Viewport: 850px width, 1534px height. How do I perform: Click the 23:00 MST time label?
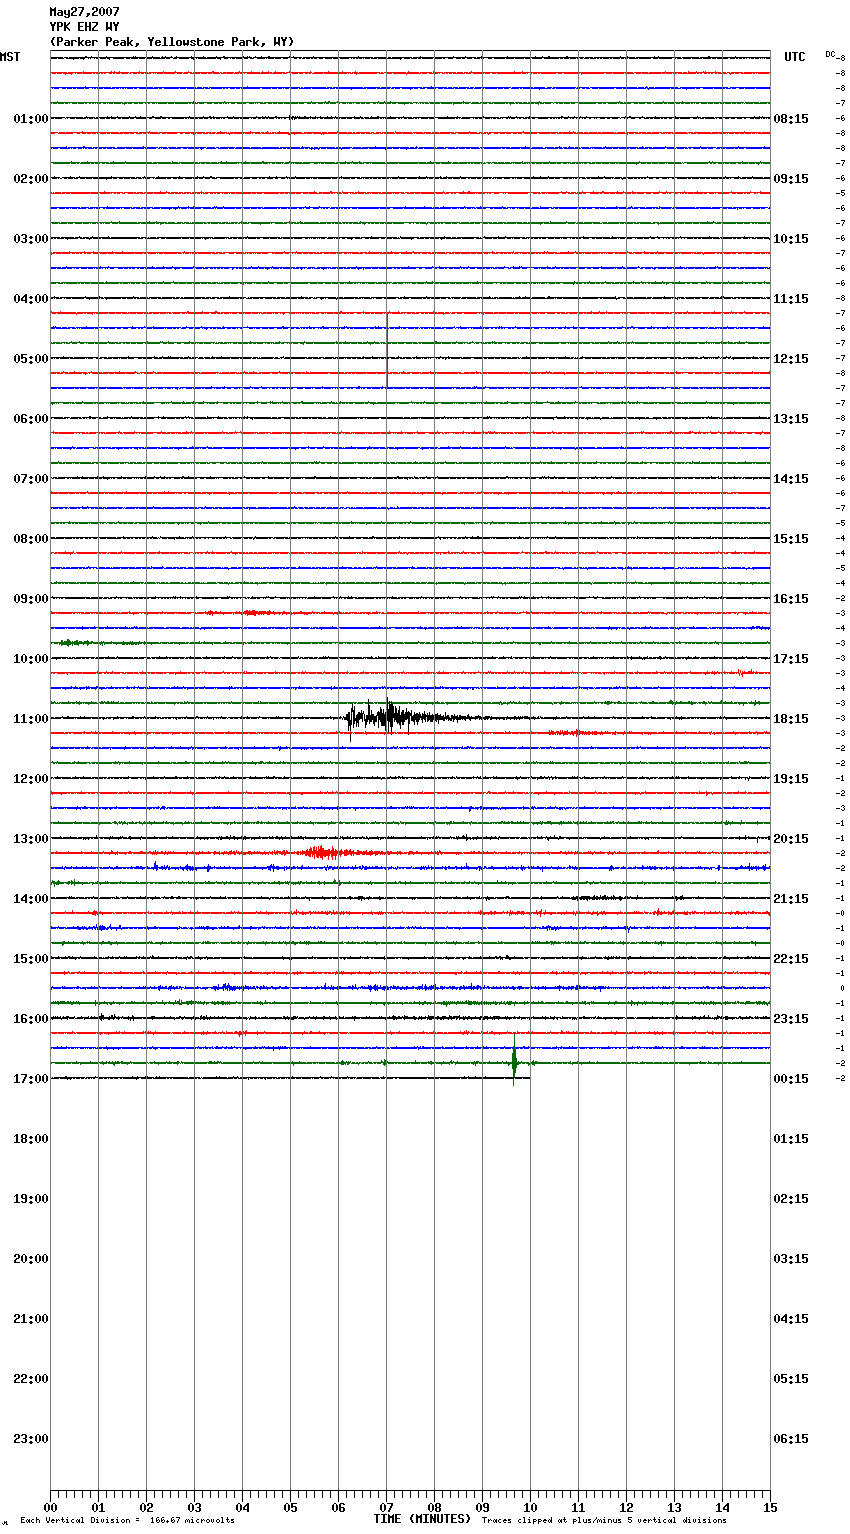coord(31,1439)
